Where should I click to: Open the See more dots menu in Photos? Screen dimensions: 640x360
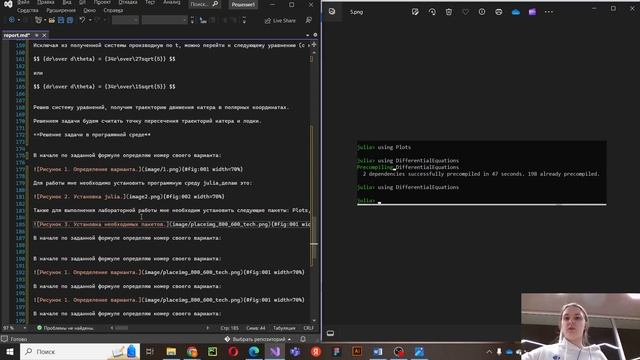tap(549, 12)
